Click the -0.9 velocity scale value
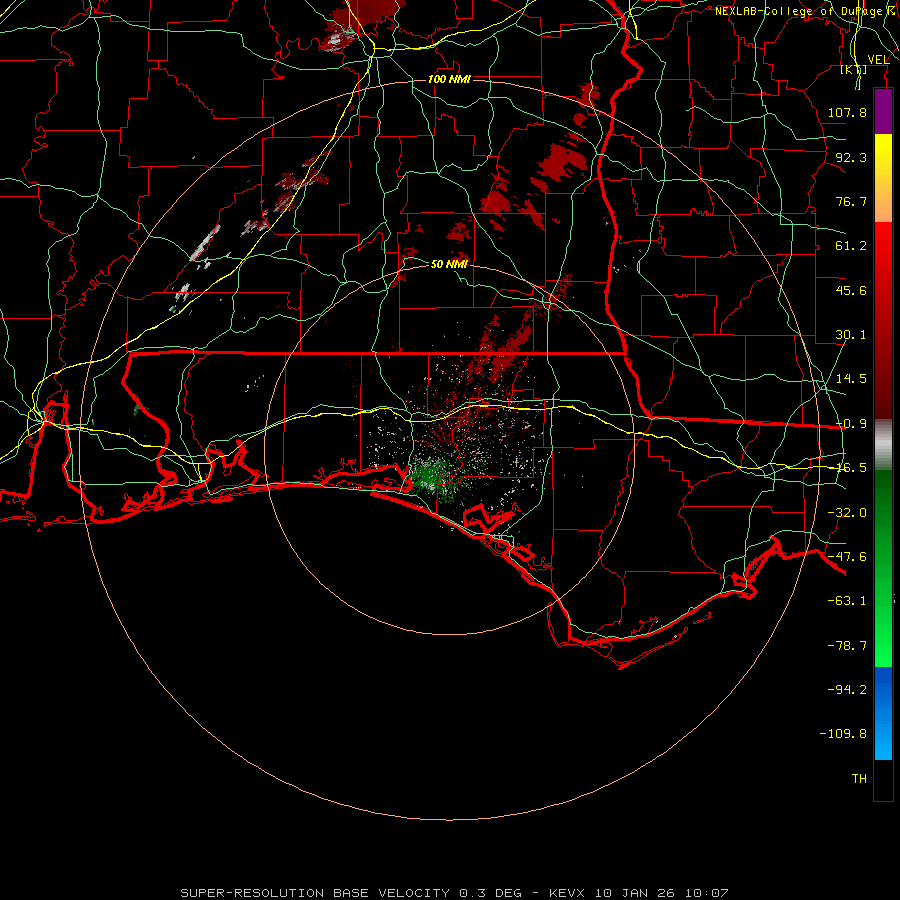Viewport: 900px width, 900px height. click(x=851, y=424)
